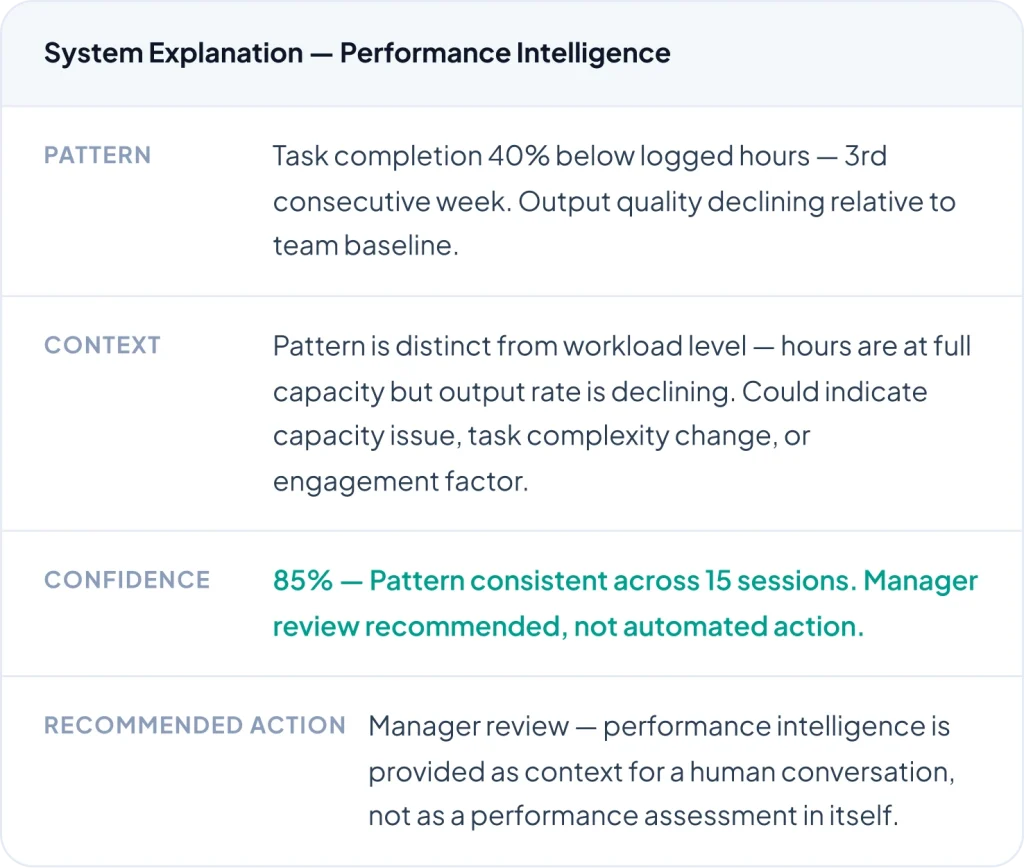The width and height of the screenshot is (1024, 868).
Task: Select the CONFIDENCE row label
Action: (127, 580)
